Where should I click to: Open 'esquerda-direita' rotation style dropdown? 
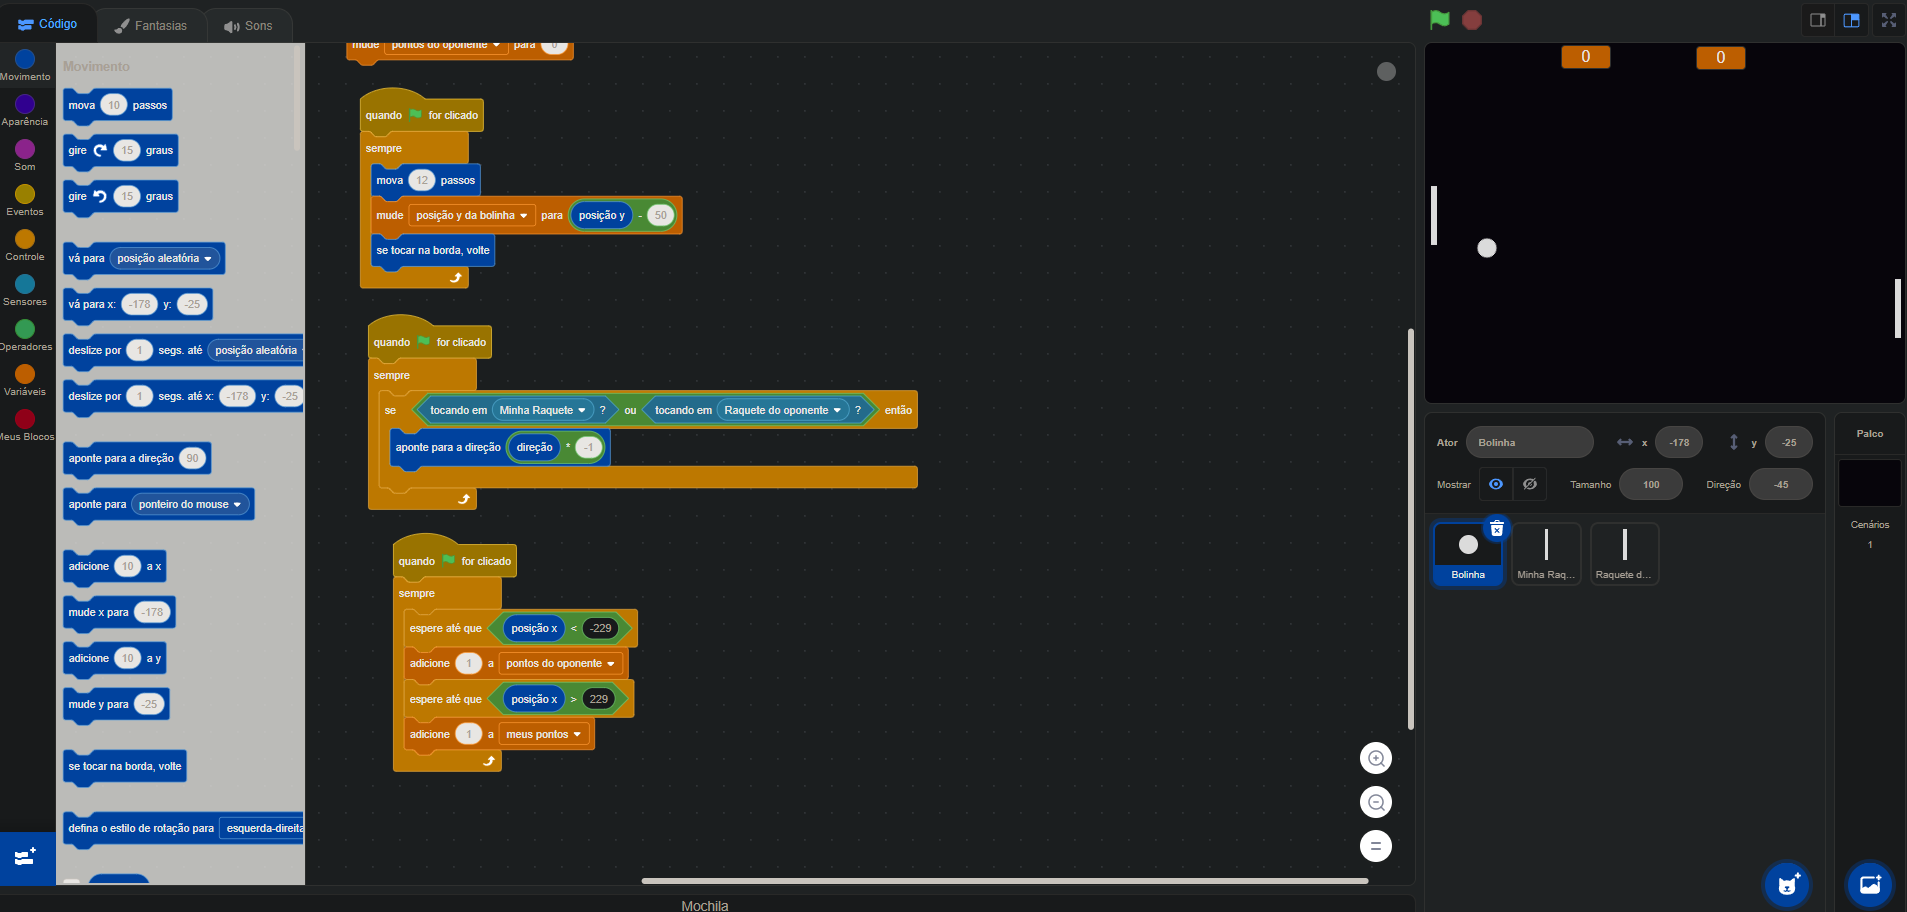click(x=262, y=829)
